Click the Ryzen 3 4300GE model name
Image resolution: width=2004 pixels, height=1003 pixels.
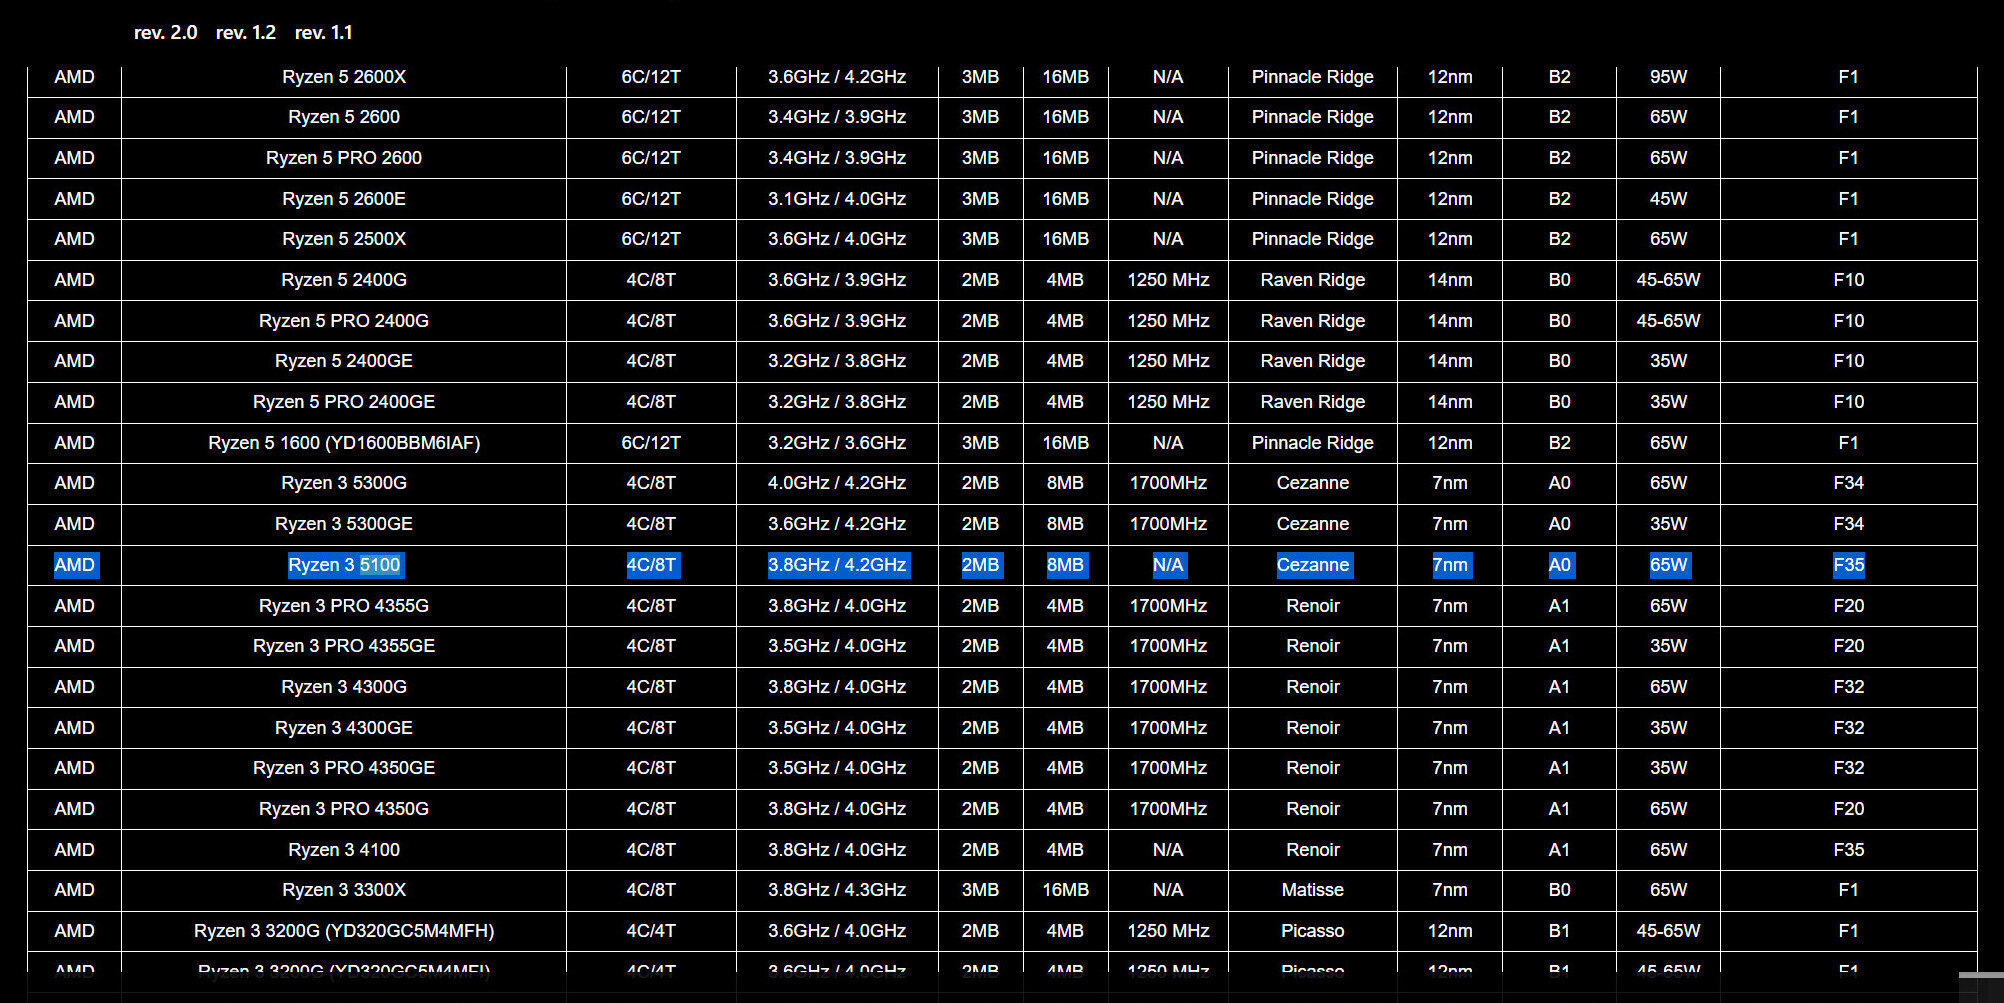pos(344,728)
